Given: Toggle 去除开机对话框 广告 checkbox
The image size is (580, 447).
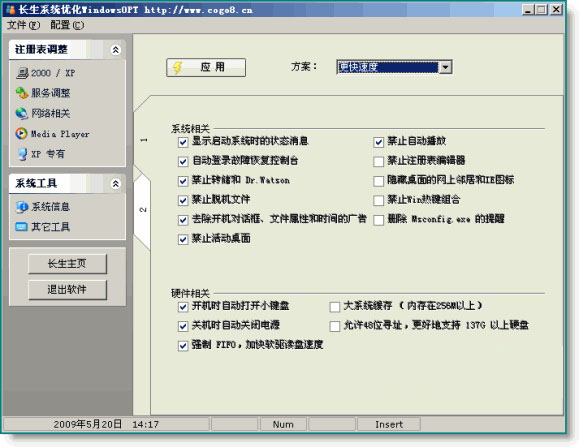Looking at the screenshot, I should pyautogui.click(x=183, y=220).
